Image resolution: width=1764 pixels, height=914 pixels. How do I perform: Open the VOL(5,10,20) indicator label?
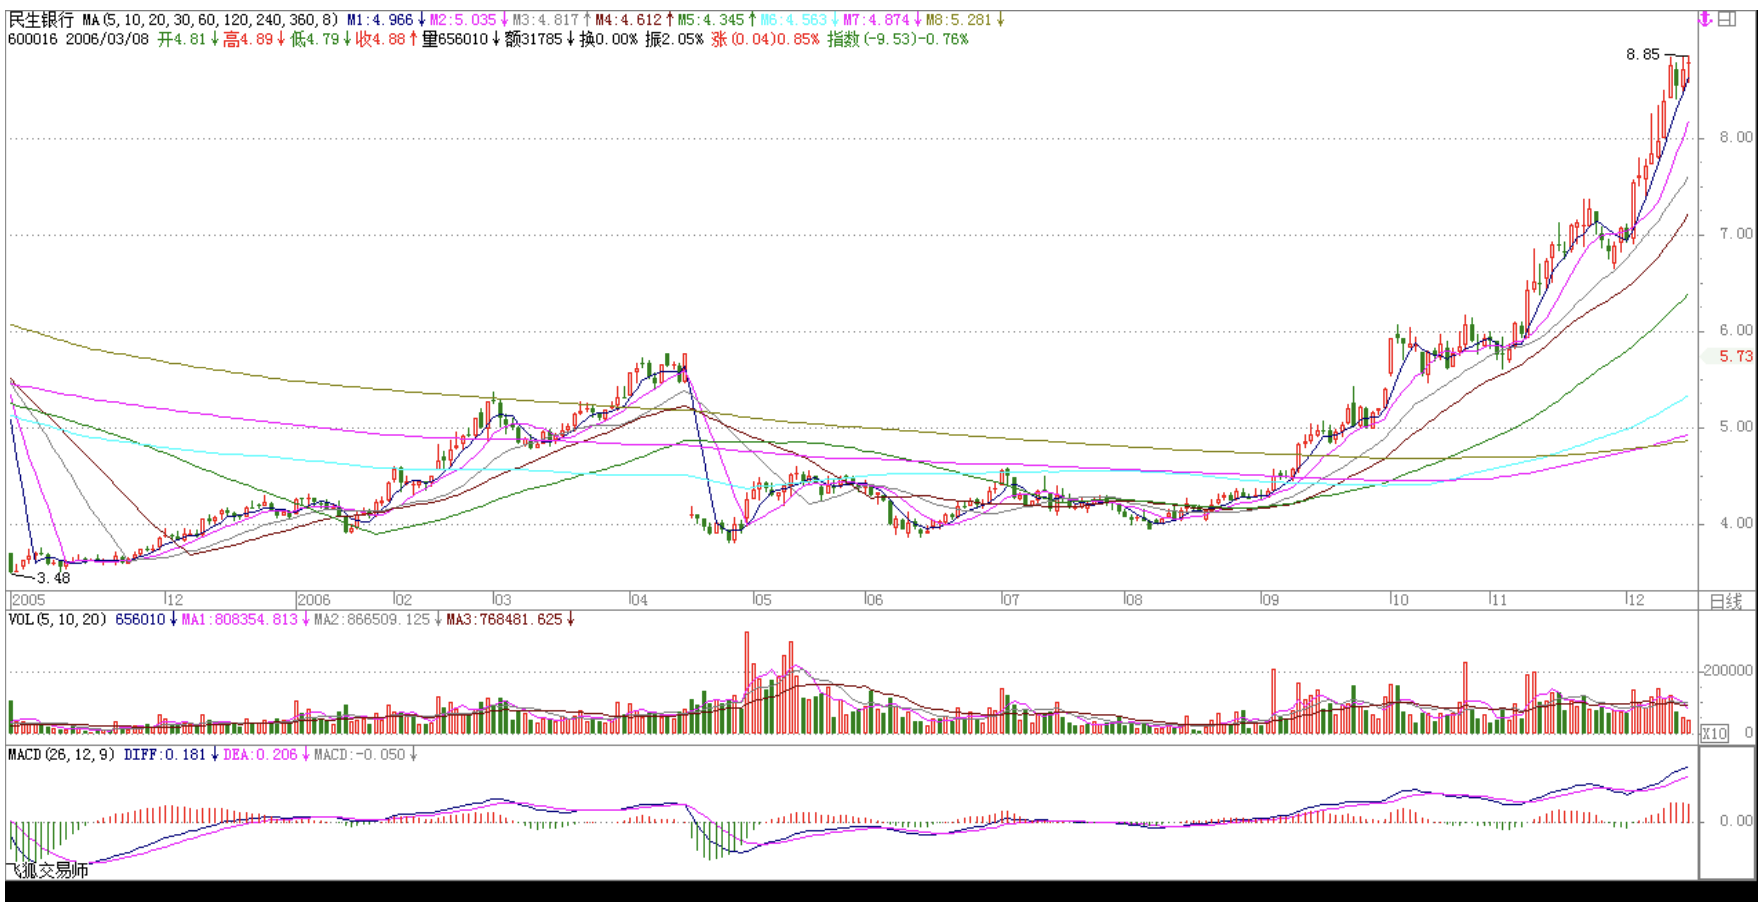click(x=57, y=620)
